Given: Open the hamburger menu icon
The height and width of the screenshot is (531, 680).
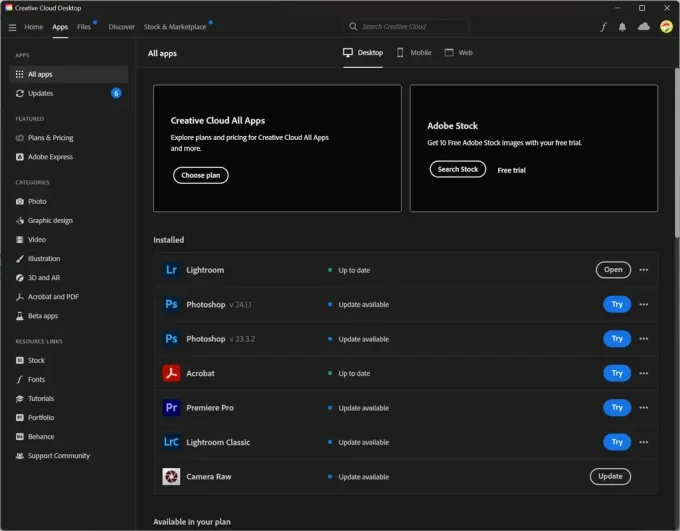Looking at the screenshot, I should click(x=12, y=27).
